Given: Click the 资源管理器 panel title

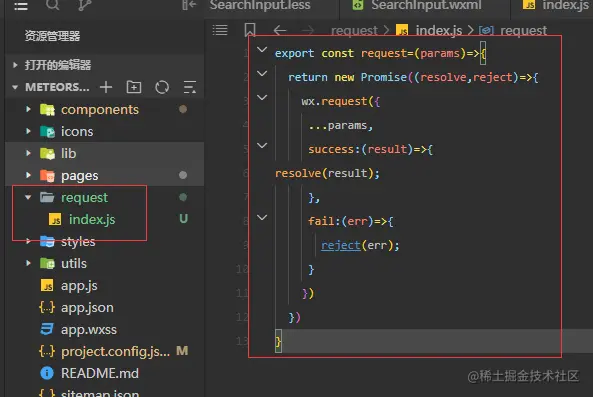Looking at the screenshot, I should click(52, 36).
